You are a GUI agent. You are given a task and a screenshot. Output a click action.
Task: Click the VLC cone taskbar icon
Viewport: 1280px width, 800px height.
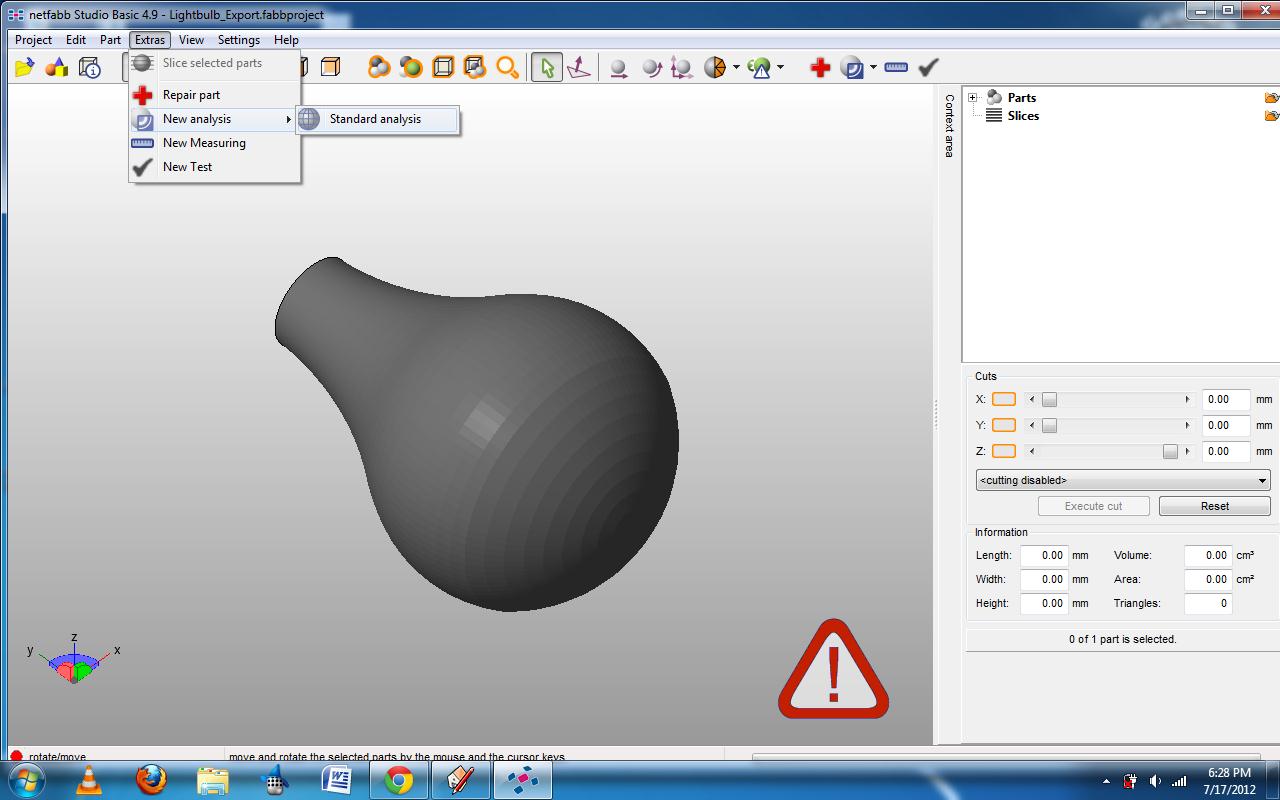click(88, 780)
